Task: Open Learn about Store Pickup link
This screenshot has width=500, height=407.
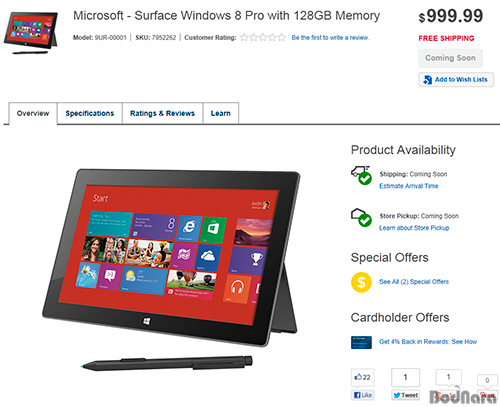Action: pos(414,228)
